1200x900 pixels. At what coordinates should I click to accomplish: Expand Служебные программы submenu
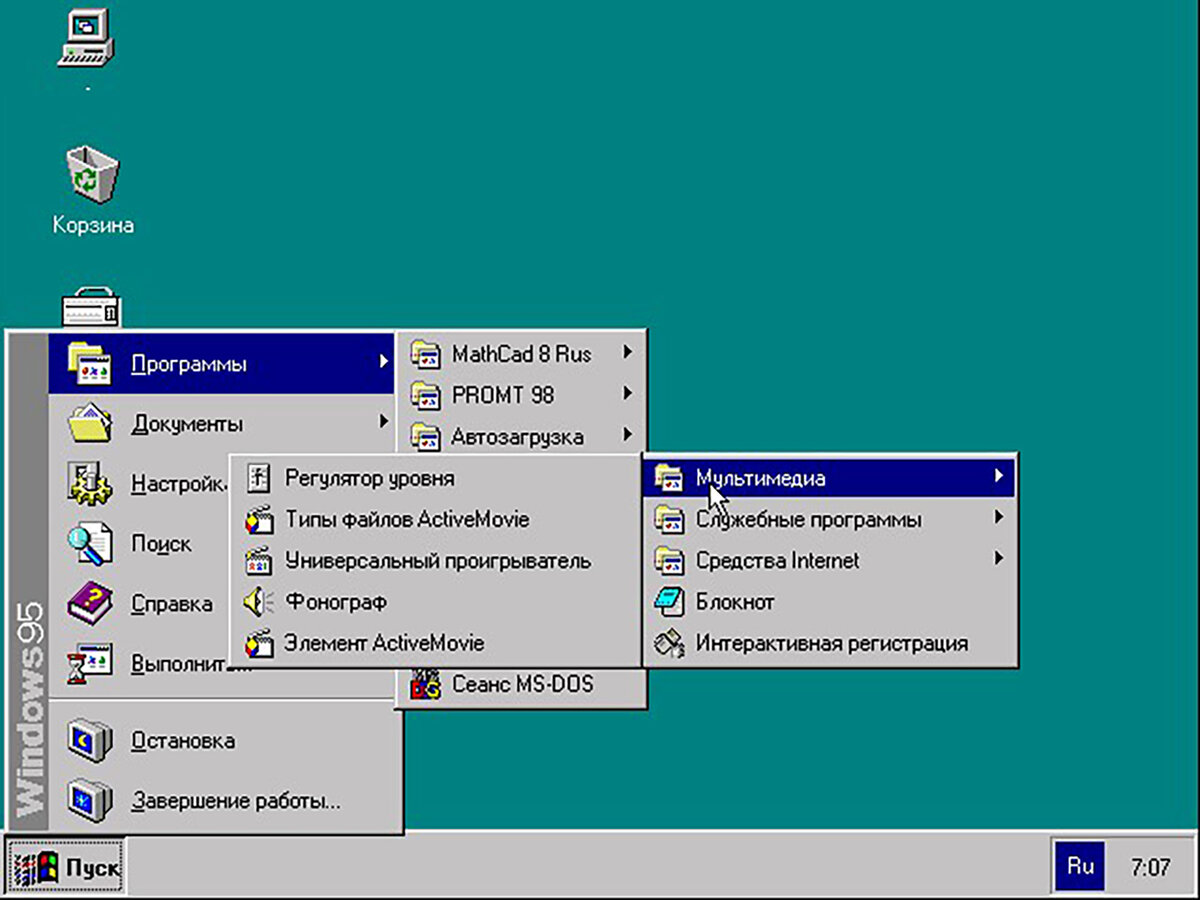[x=1000, y=519]
